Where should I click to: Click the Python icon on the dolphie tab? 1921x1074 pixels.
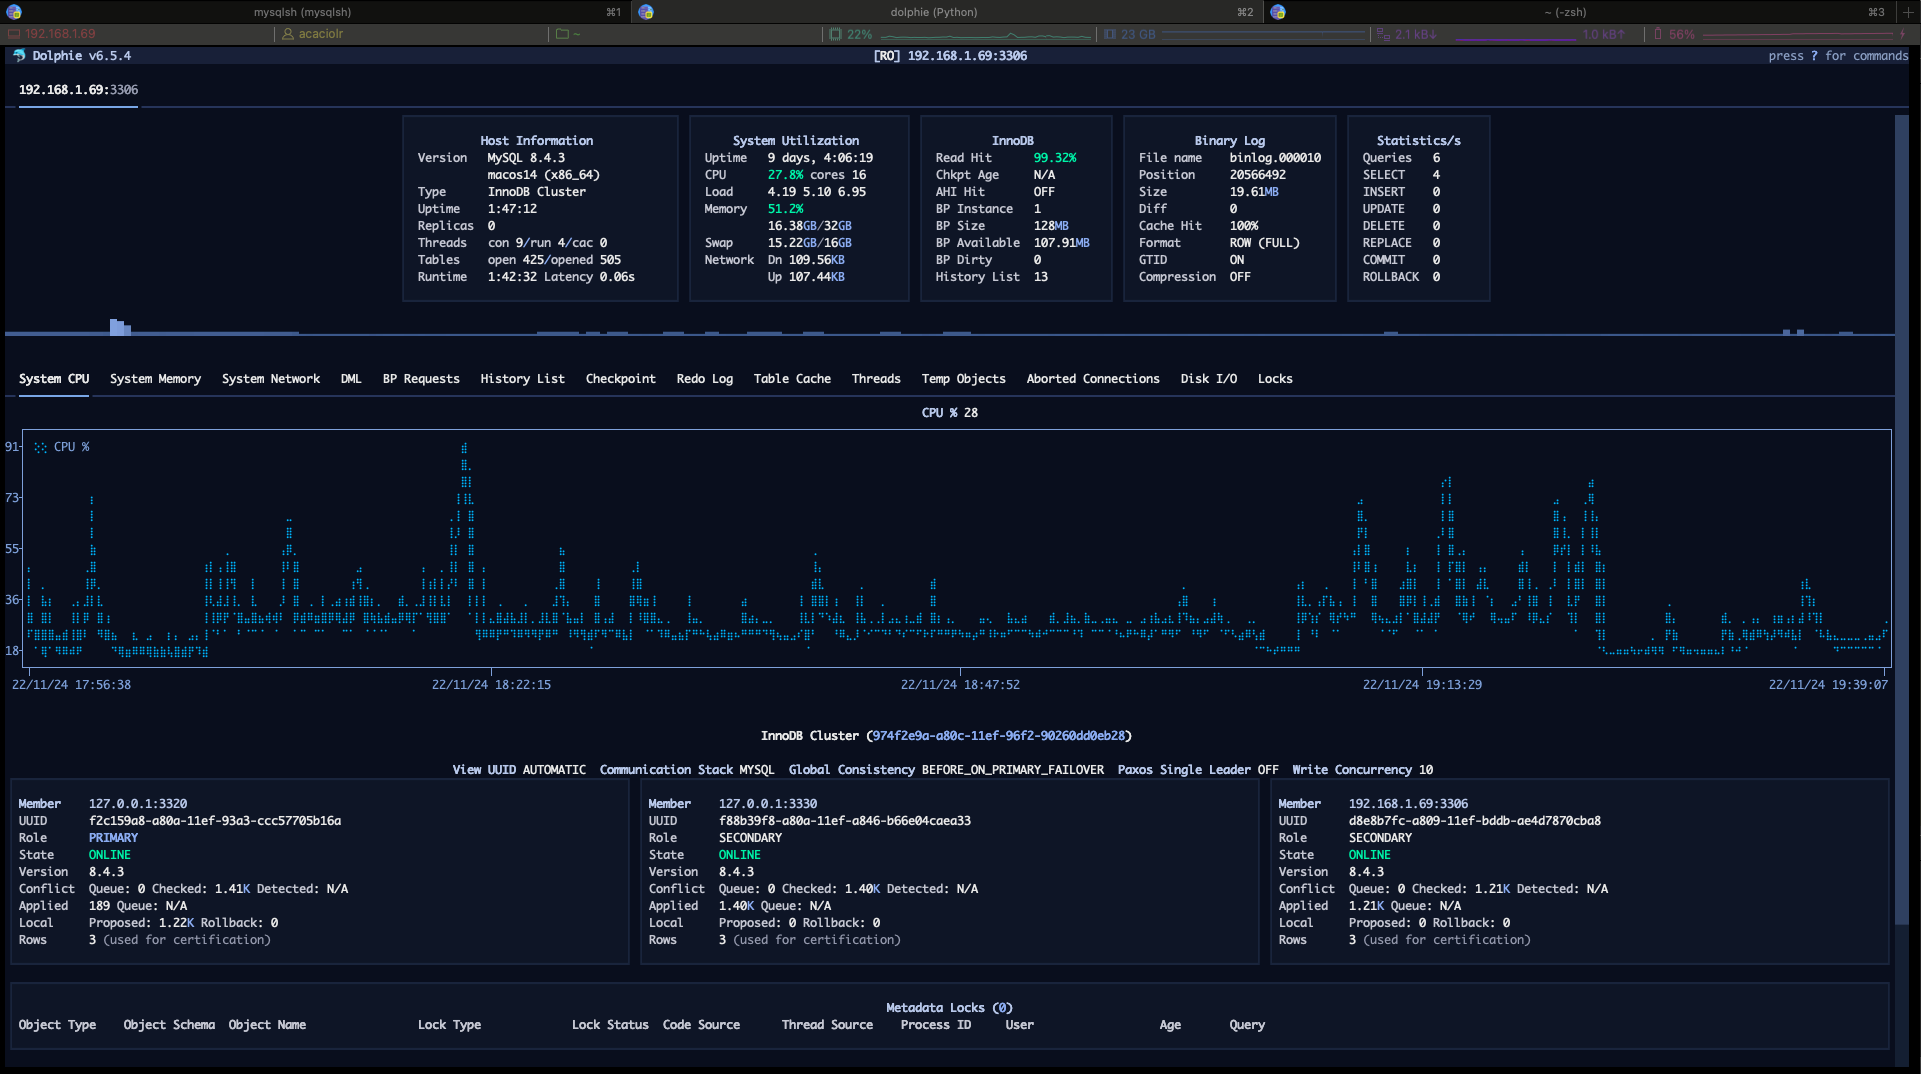coord(646,12)
